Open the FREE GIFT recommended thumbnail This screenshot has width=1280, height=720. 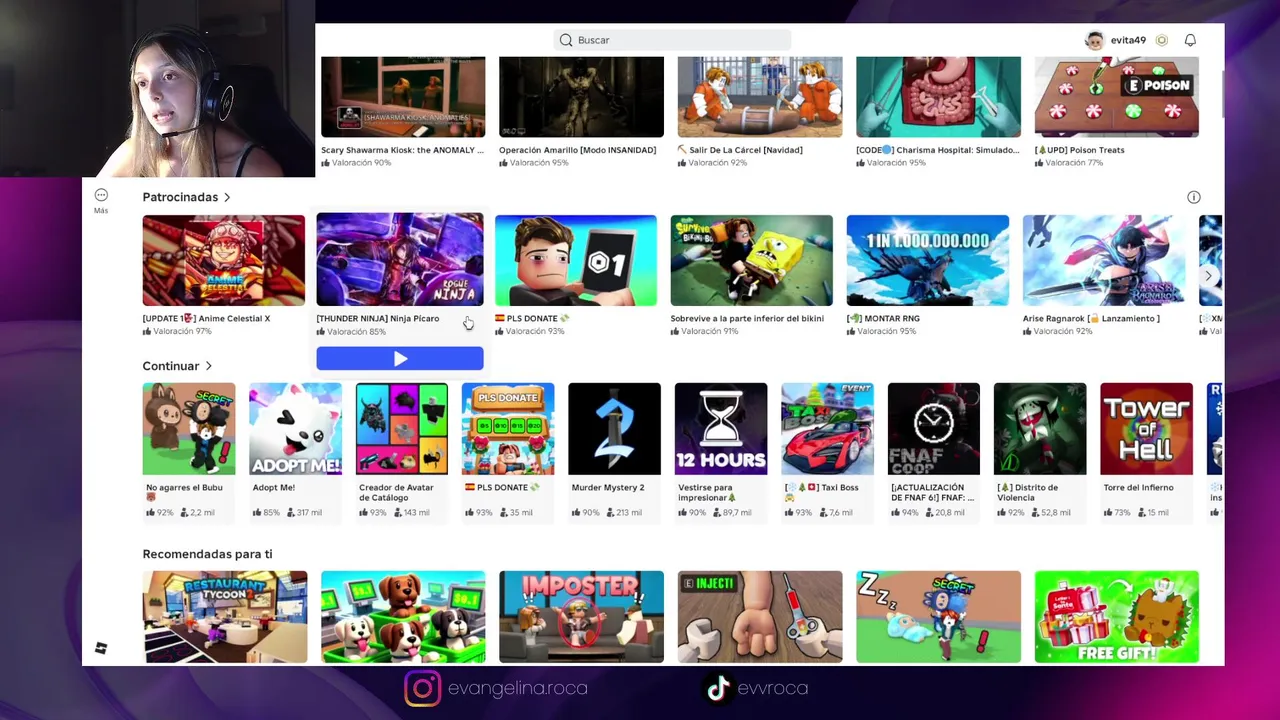1117,617
